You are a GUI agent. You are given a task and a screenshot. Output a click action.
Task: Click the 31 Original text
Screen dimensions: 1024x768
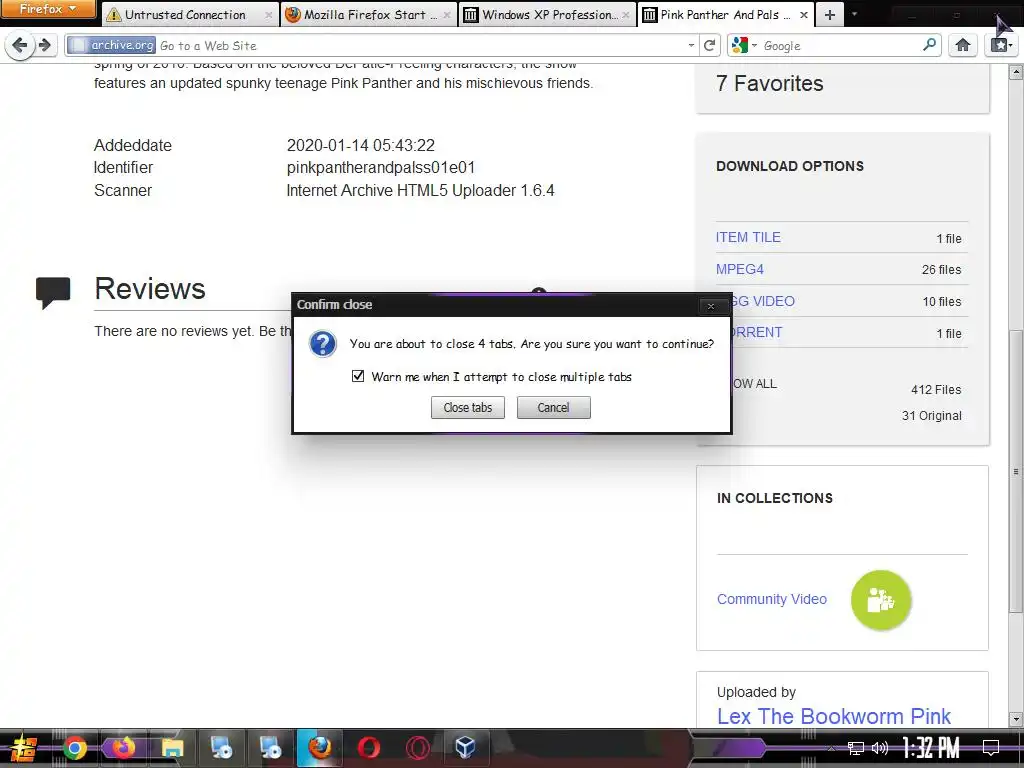click(931, 416)
